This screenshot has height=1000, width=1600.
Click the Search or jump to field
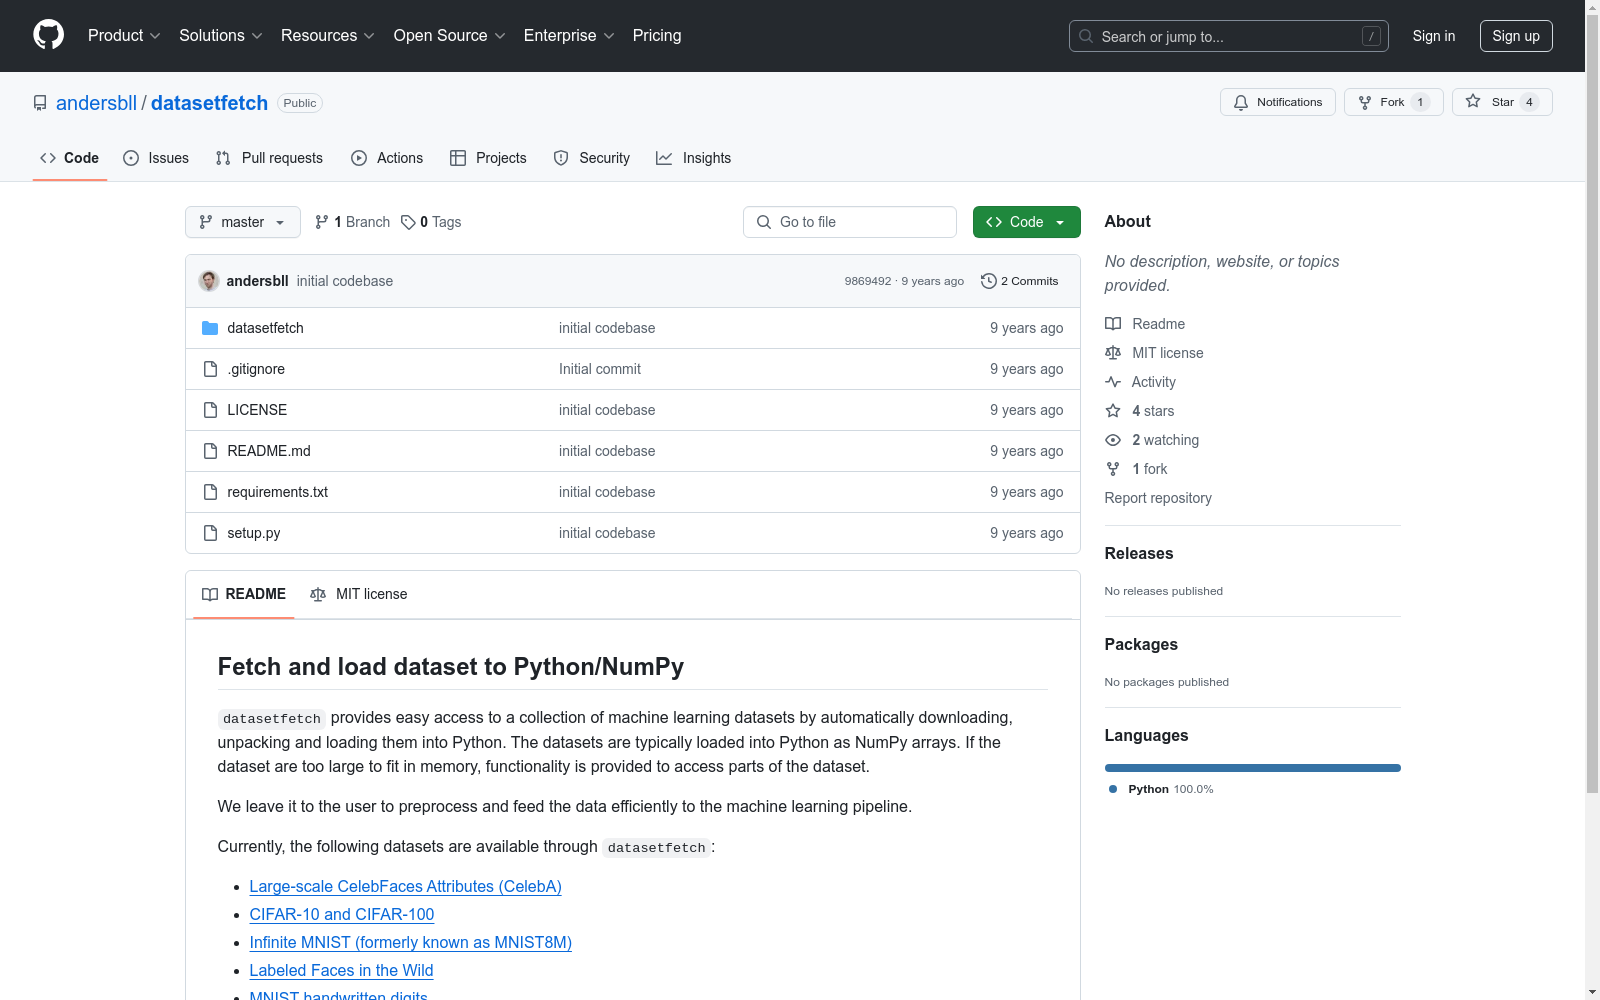(1229, 36)
